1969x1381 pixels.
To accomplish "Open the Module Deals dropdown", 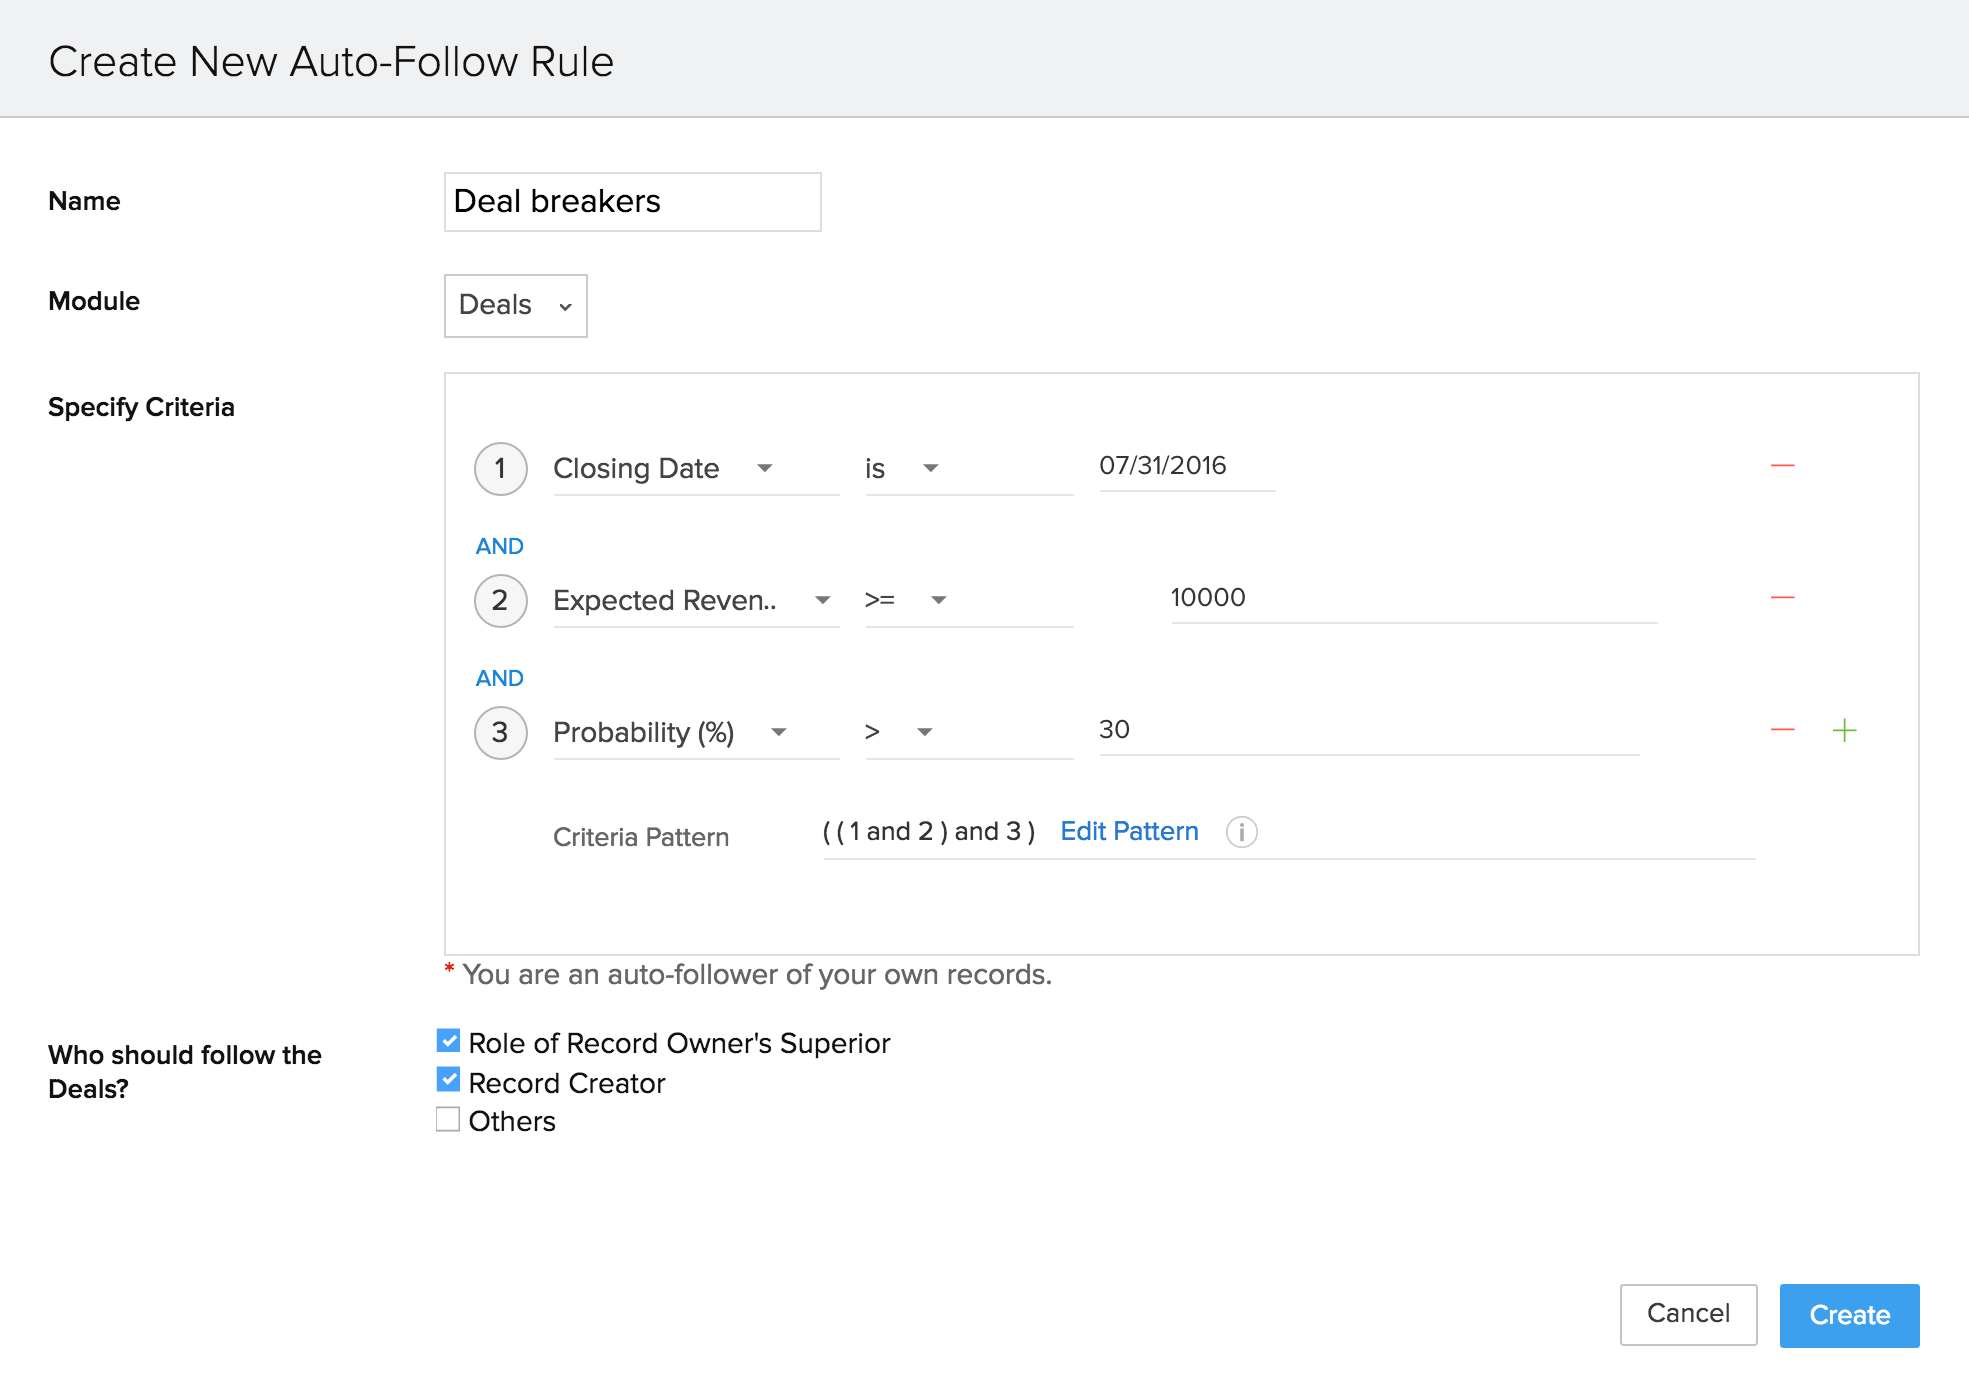I will (x=515, y=305).
